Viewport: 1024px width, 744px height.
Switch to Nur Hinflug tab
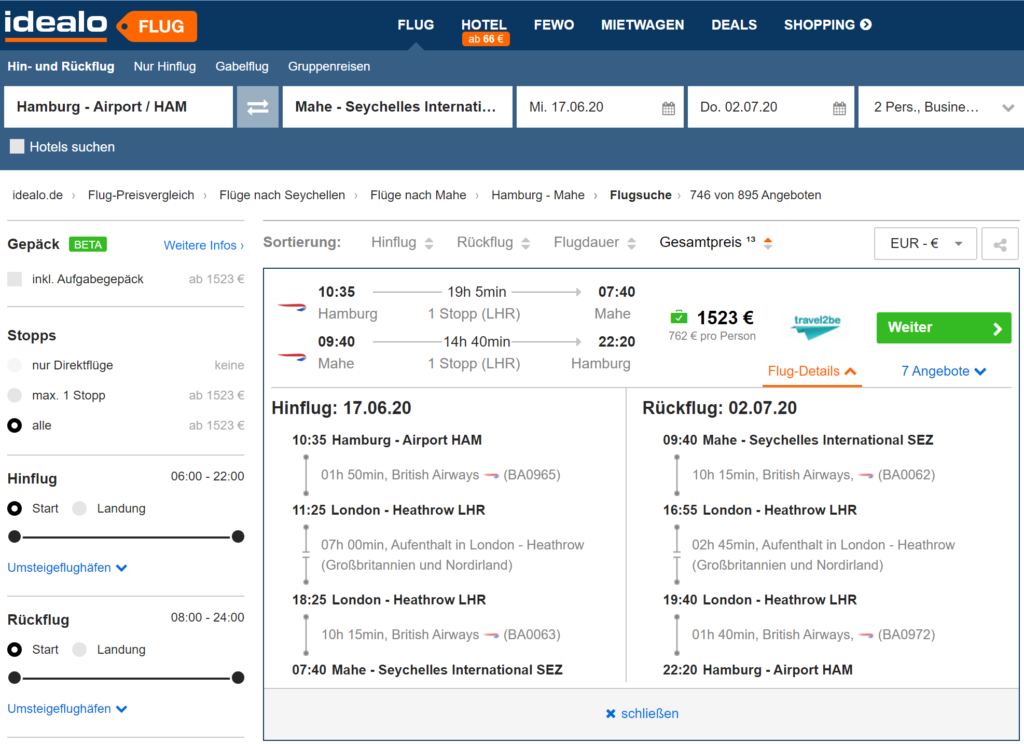165,67
